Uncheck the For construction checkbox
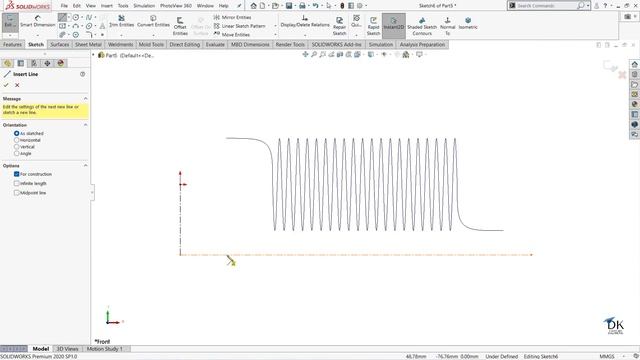Image resolution: width=640 pixels, height=360 pixels. [x=17, y=174]
